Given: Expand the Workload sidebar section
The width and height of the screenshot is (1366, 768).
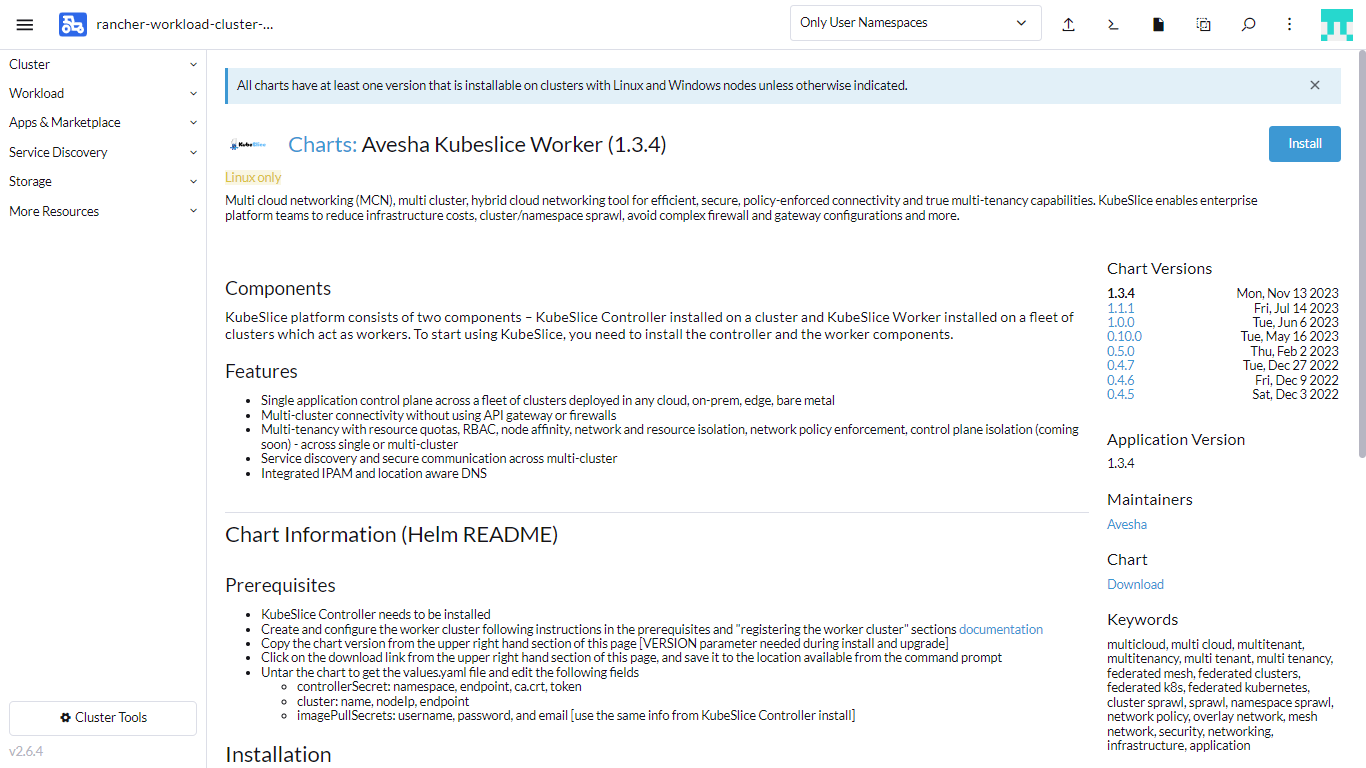Looking at the screenshot, I should click(103, 93).
